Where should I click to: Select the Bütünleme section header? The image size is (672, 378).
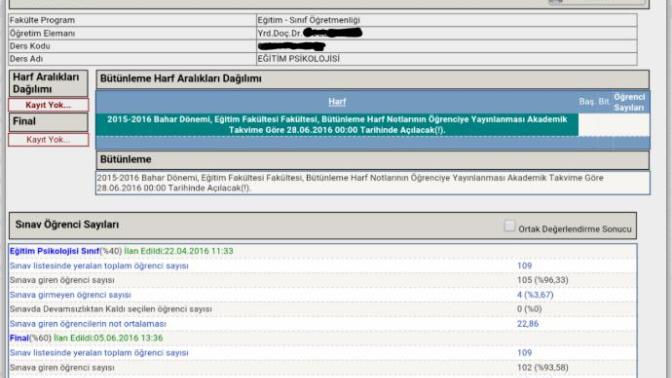372,160
